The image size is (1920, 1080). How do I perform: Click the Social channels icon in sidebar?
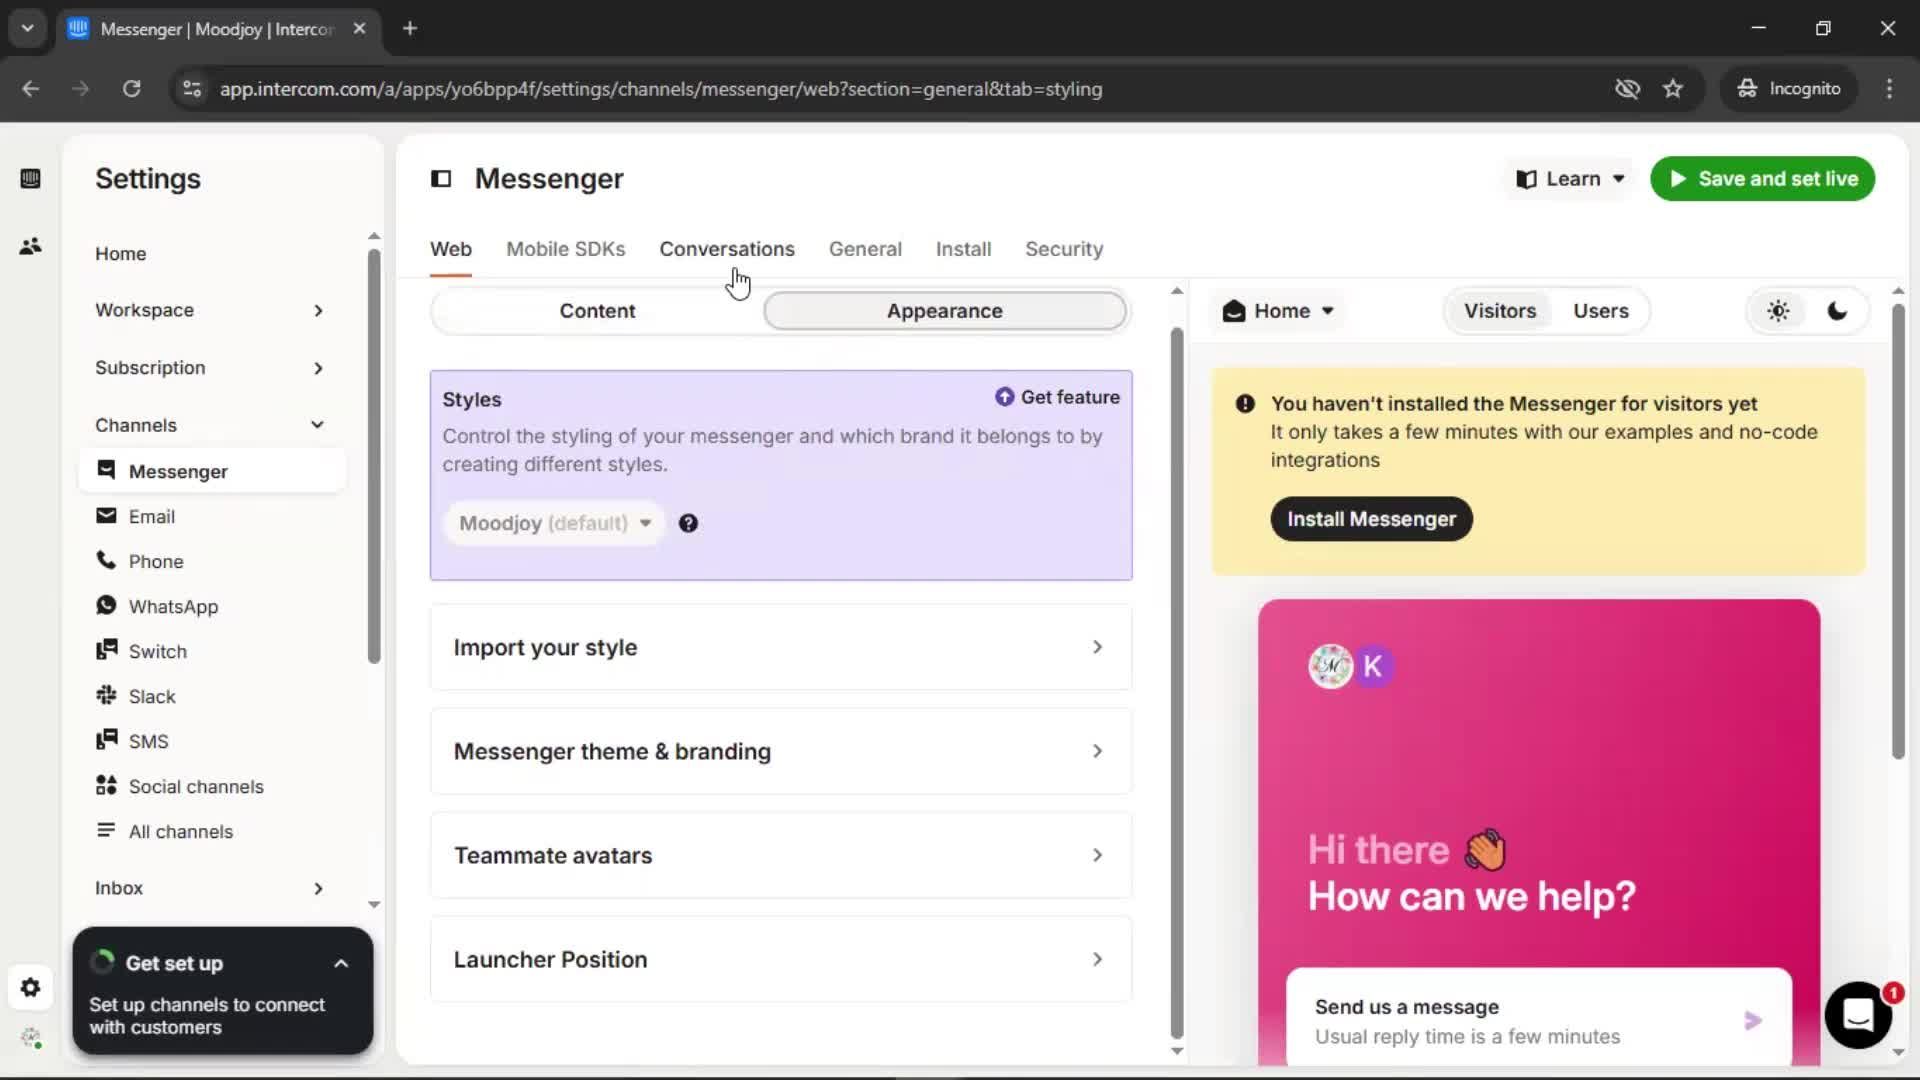pyautogui.click(x=106, y=785)
